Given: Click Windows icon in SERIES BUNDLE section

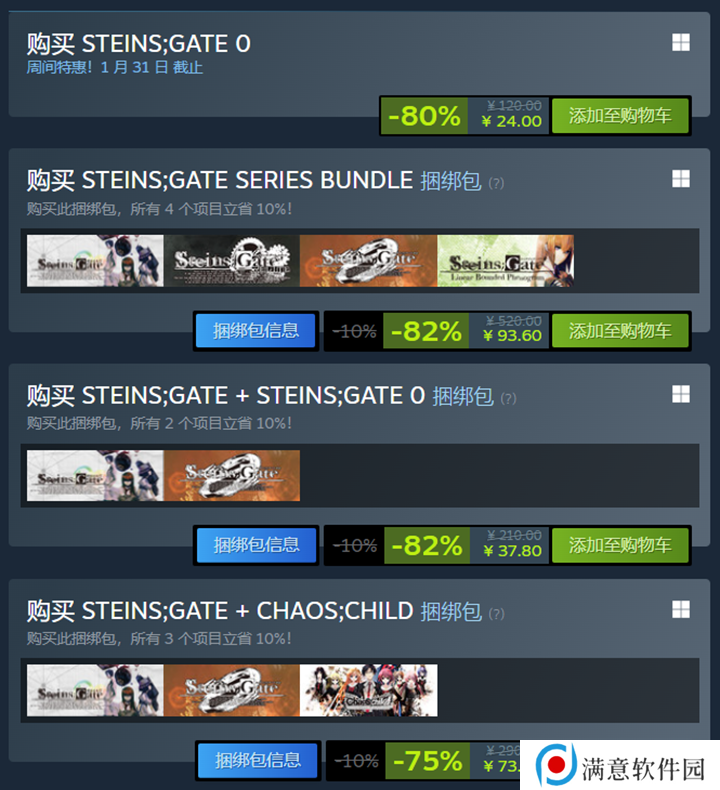Looking at the screenshot, I should coord(681,178).
